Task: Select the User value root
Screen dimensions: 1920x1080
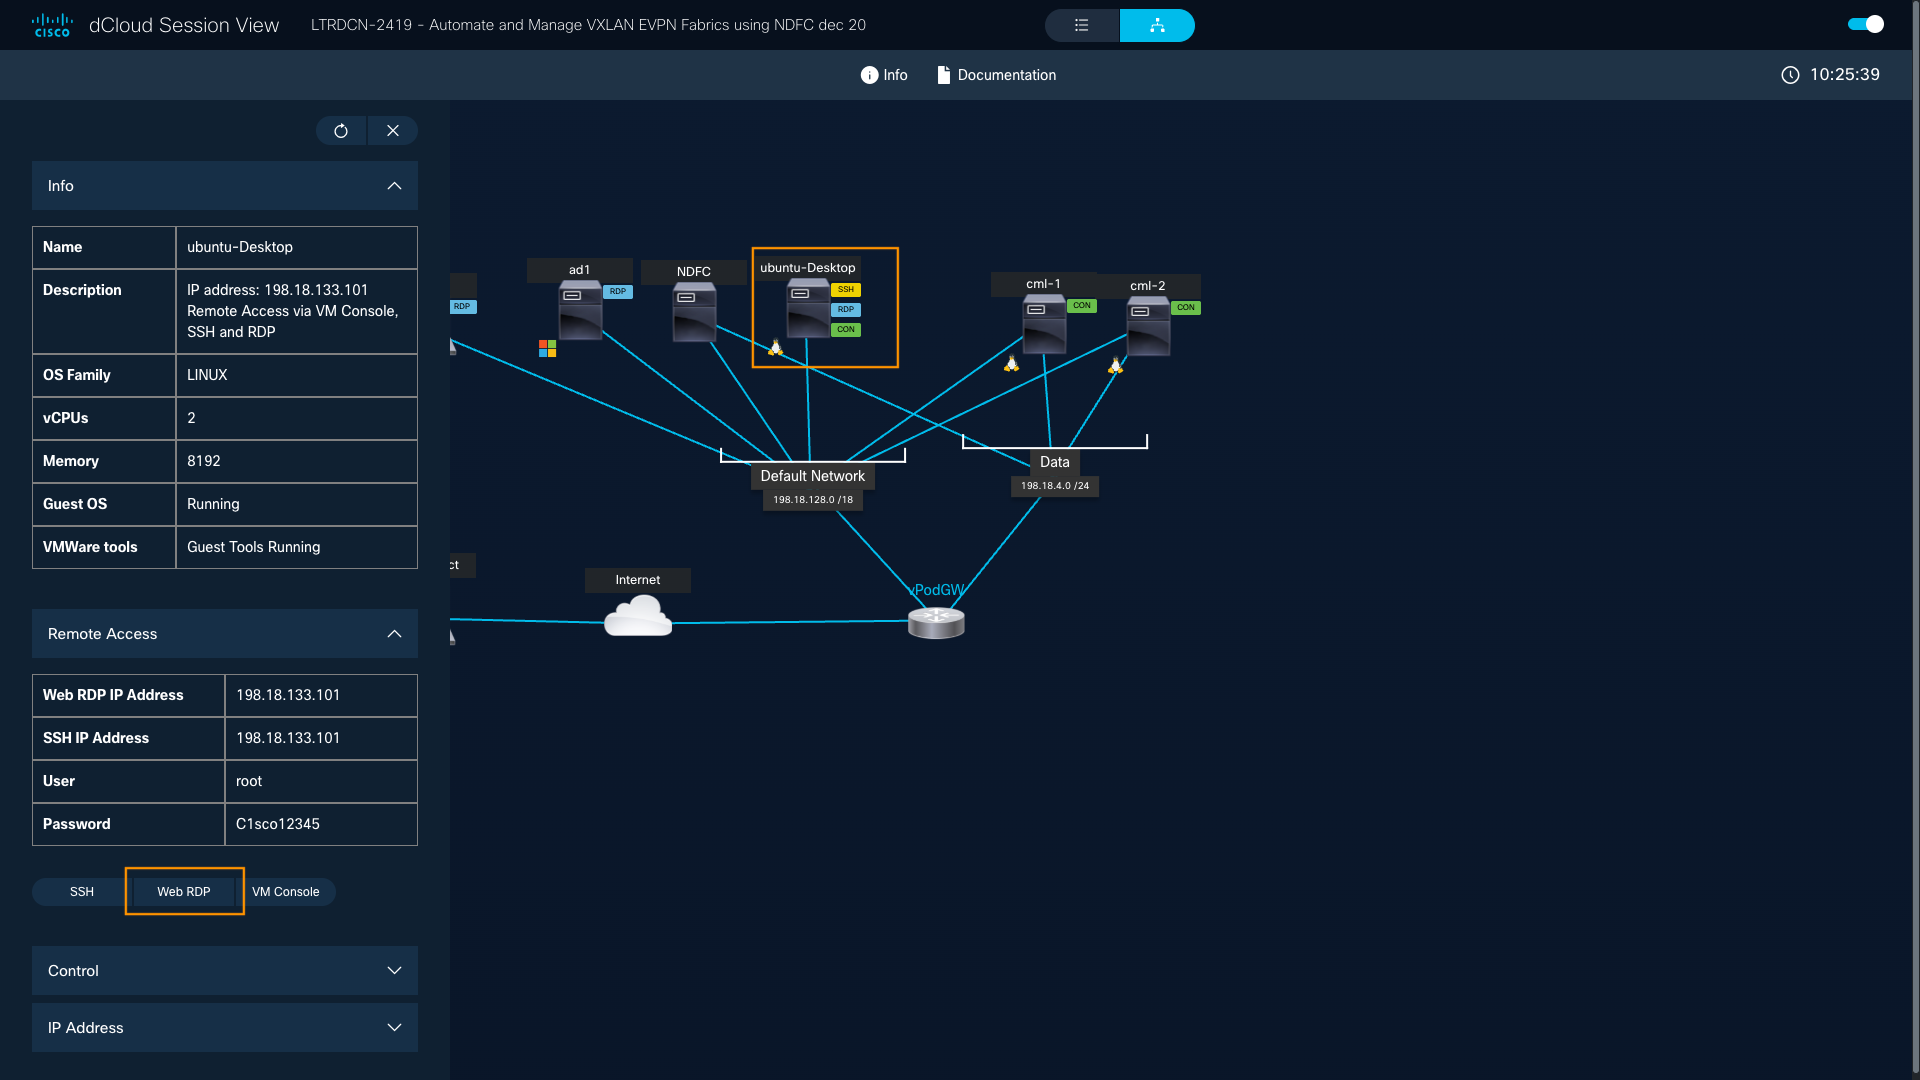Action: coord(249,781)
